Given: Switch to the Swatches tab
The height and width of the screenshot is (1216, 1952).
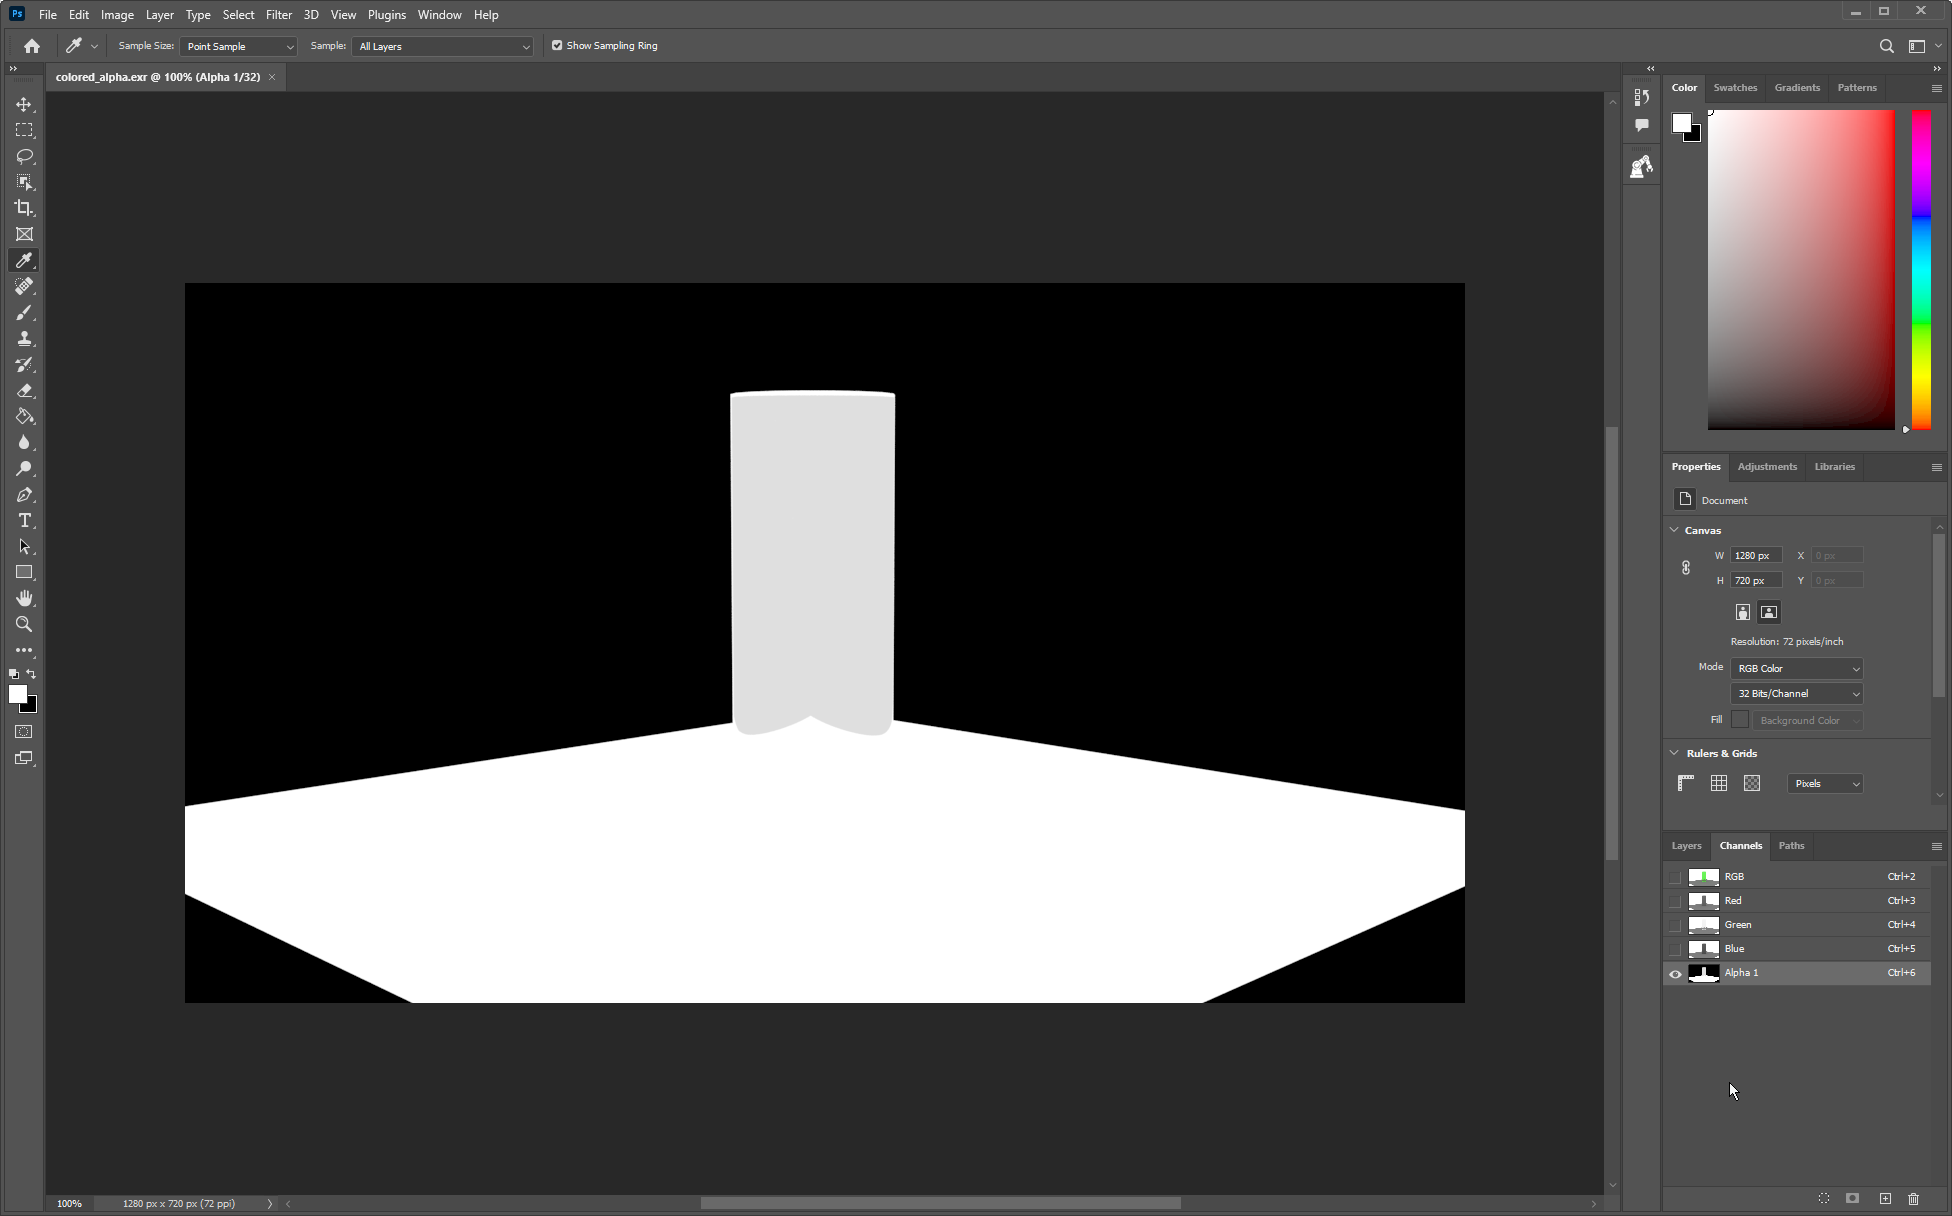Looking at the screenshot, I should click(1735, 88).
